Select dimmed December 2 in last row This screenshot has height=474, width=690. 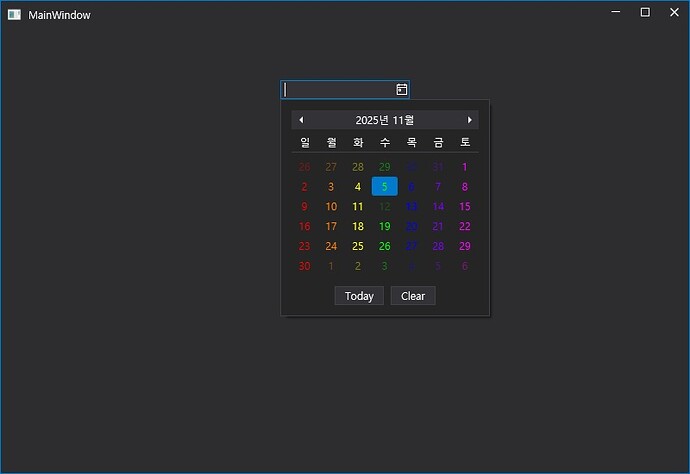tap(358, 266)
